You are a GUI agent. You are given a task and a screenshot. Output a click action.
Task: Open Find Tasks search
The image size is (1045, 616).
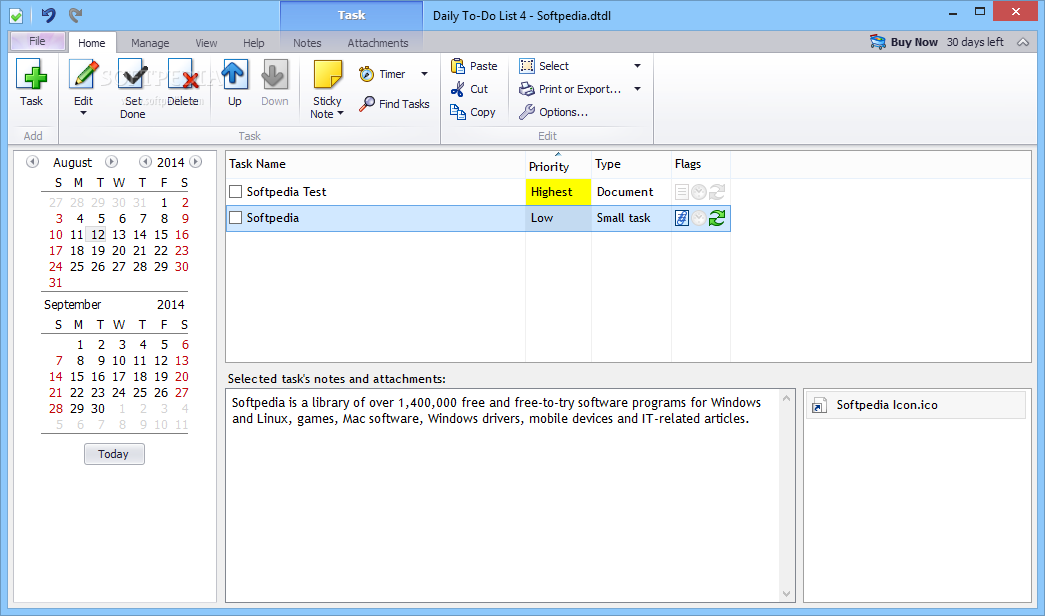click(x=394, y=104)
